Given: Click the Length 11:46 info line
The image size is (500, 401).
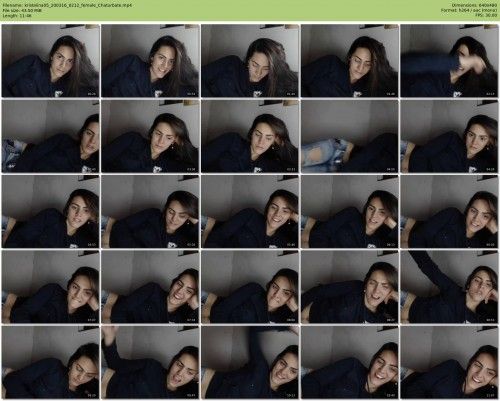Looking at the screenshot, I should pos(17,15).
